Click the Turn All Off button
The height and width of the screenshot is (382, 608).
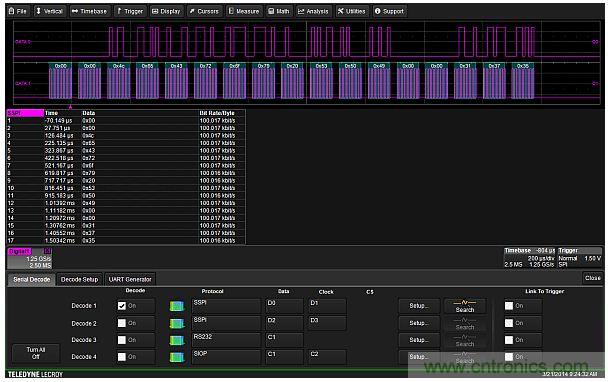click(36, 353)
